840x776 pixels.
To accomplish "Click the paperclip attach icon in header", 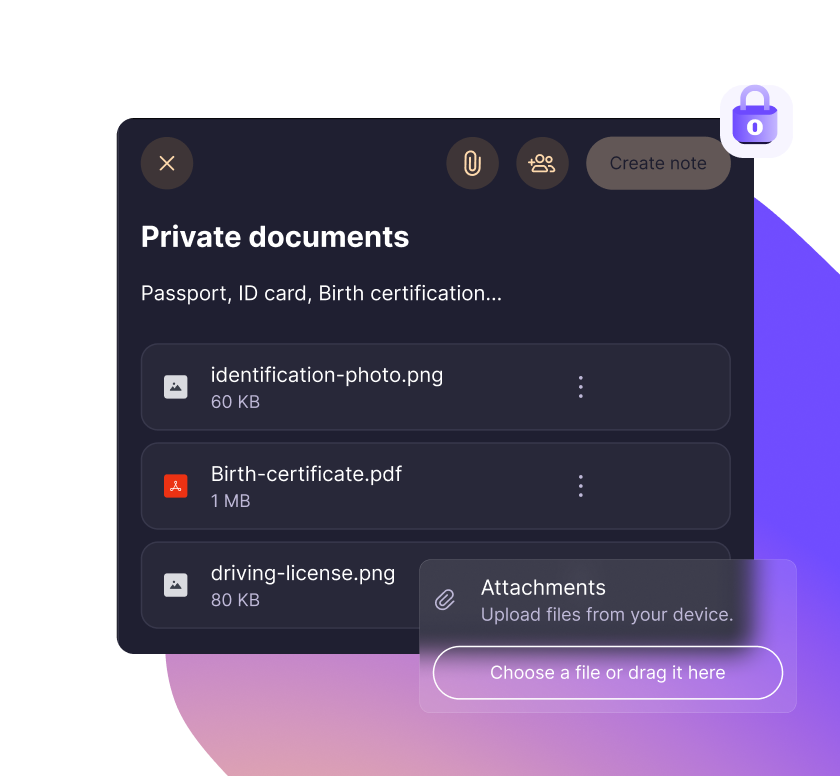I will 472,163.
